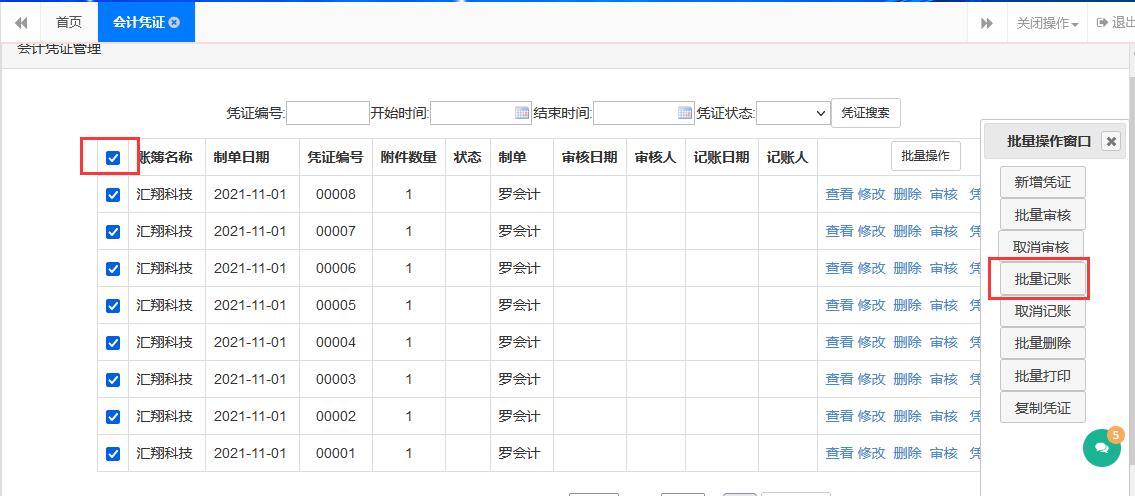The image size is (1135, 496).
Task: Click 删除 link for voucher 00003
Action: pos(907,379)
